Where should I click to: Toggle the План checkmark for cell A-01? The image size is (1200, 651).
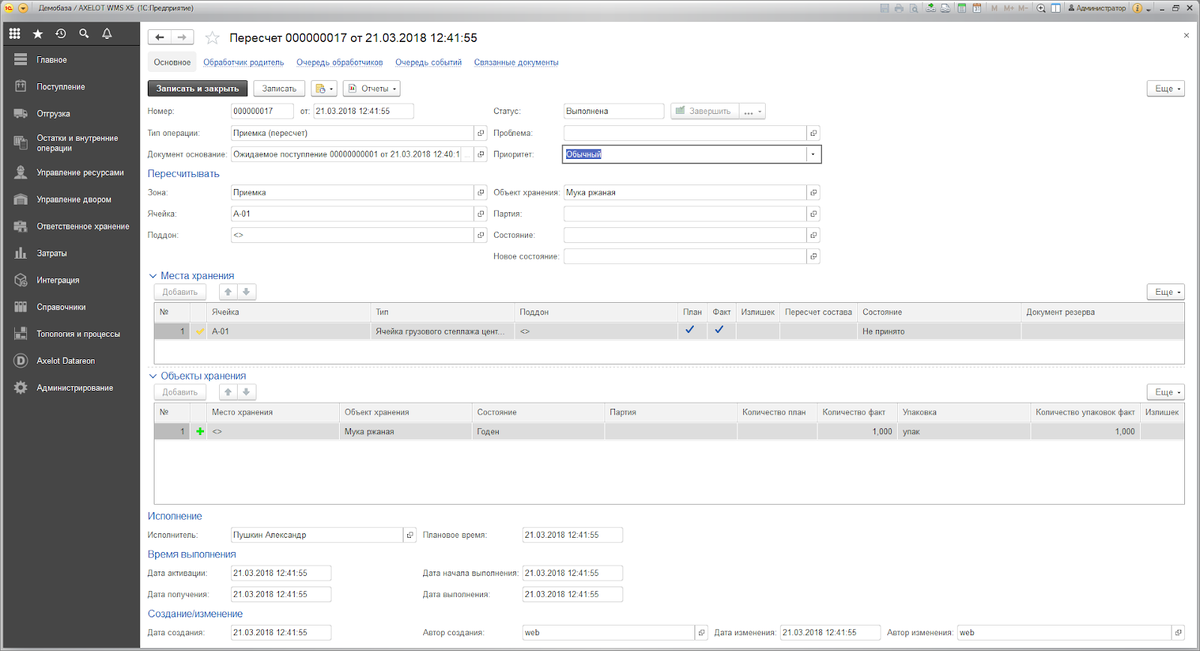click(688, 330)
